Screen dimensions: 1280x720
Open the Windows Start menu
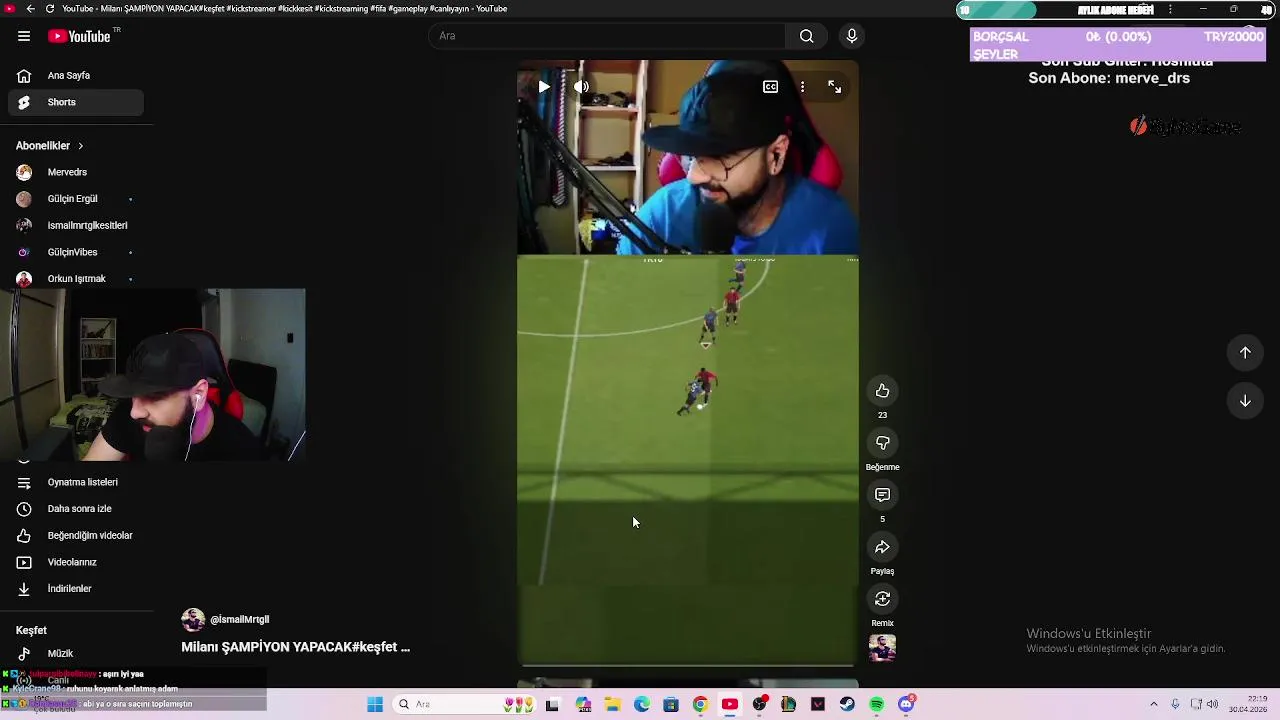375,704
